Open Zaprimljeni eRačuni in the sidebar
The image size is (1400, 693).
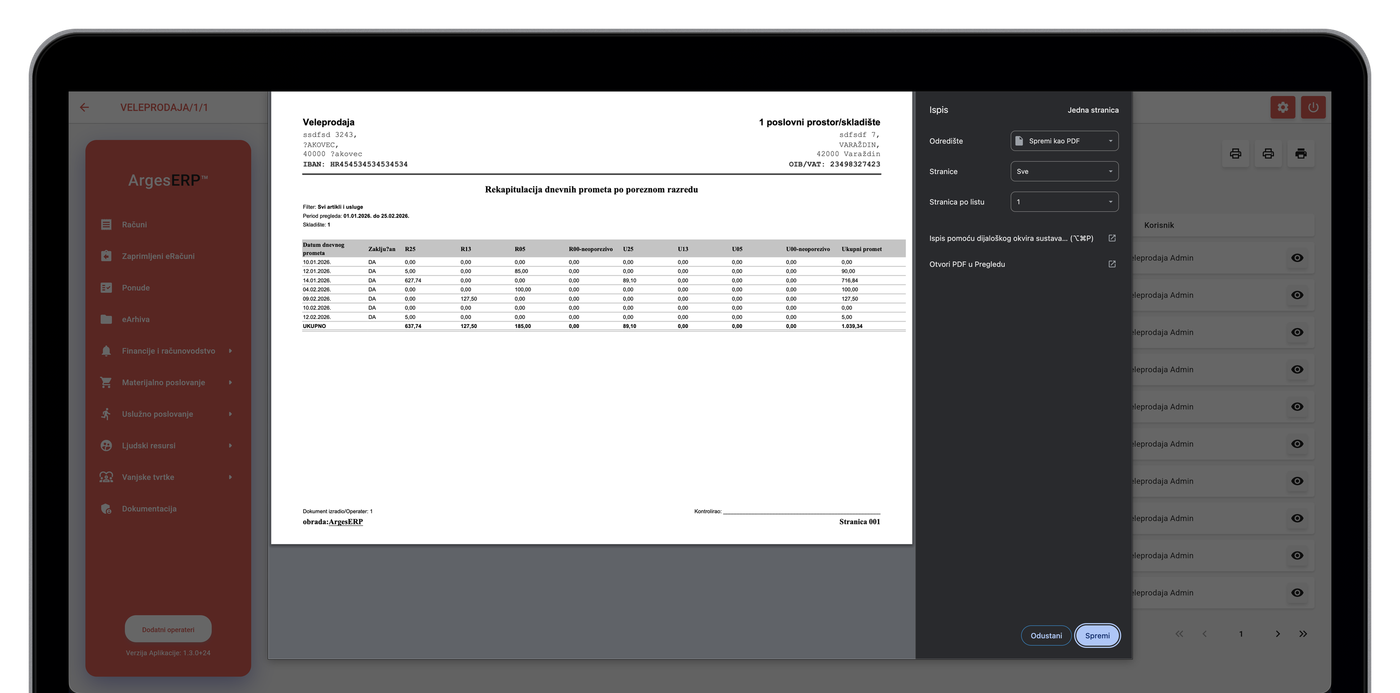pyautogui.click(x=157, y=256)
